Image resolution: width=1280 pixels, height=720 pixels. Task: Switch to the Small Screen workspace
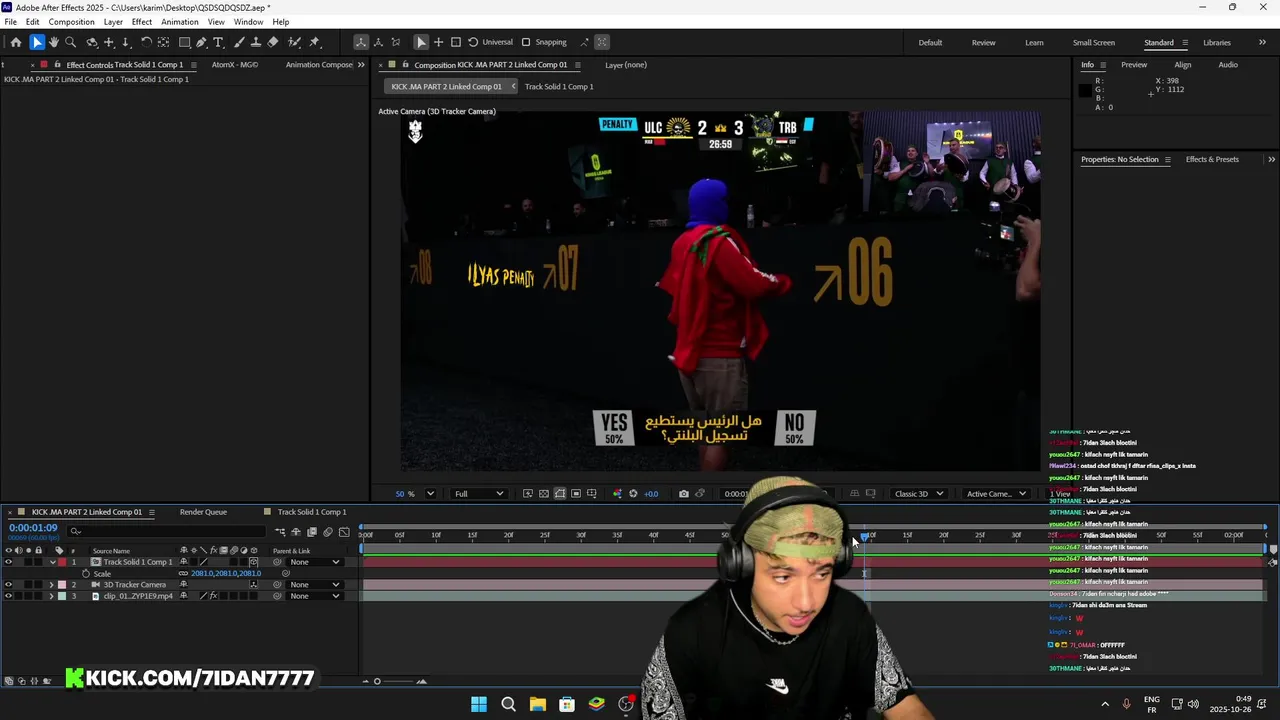1094,42
